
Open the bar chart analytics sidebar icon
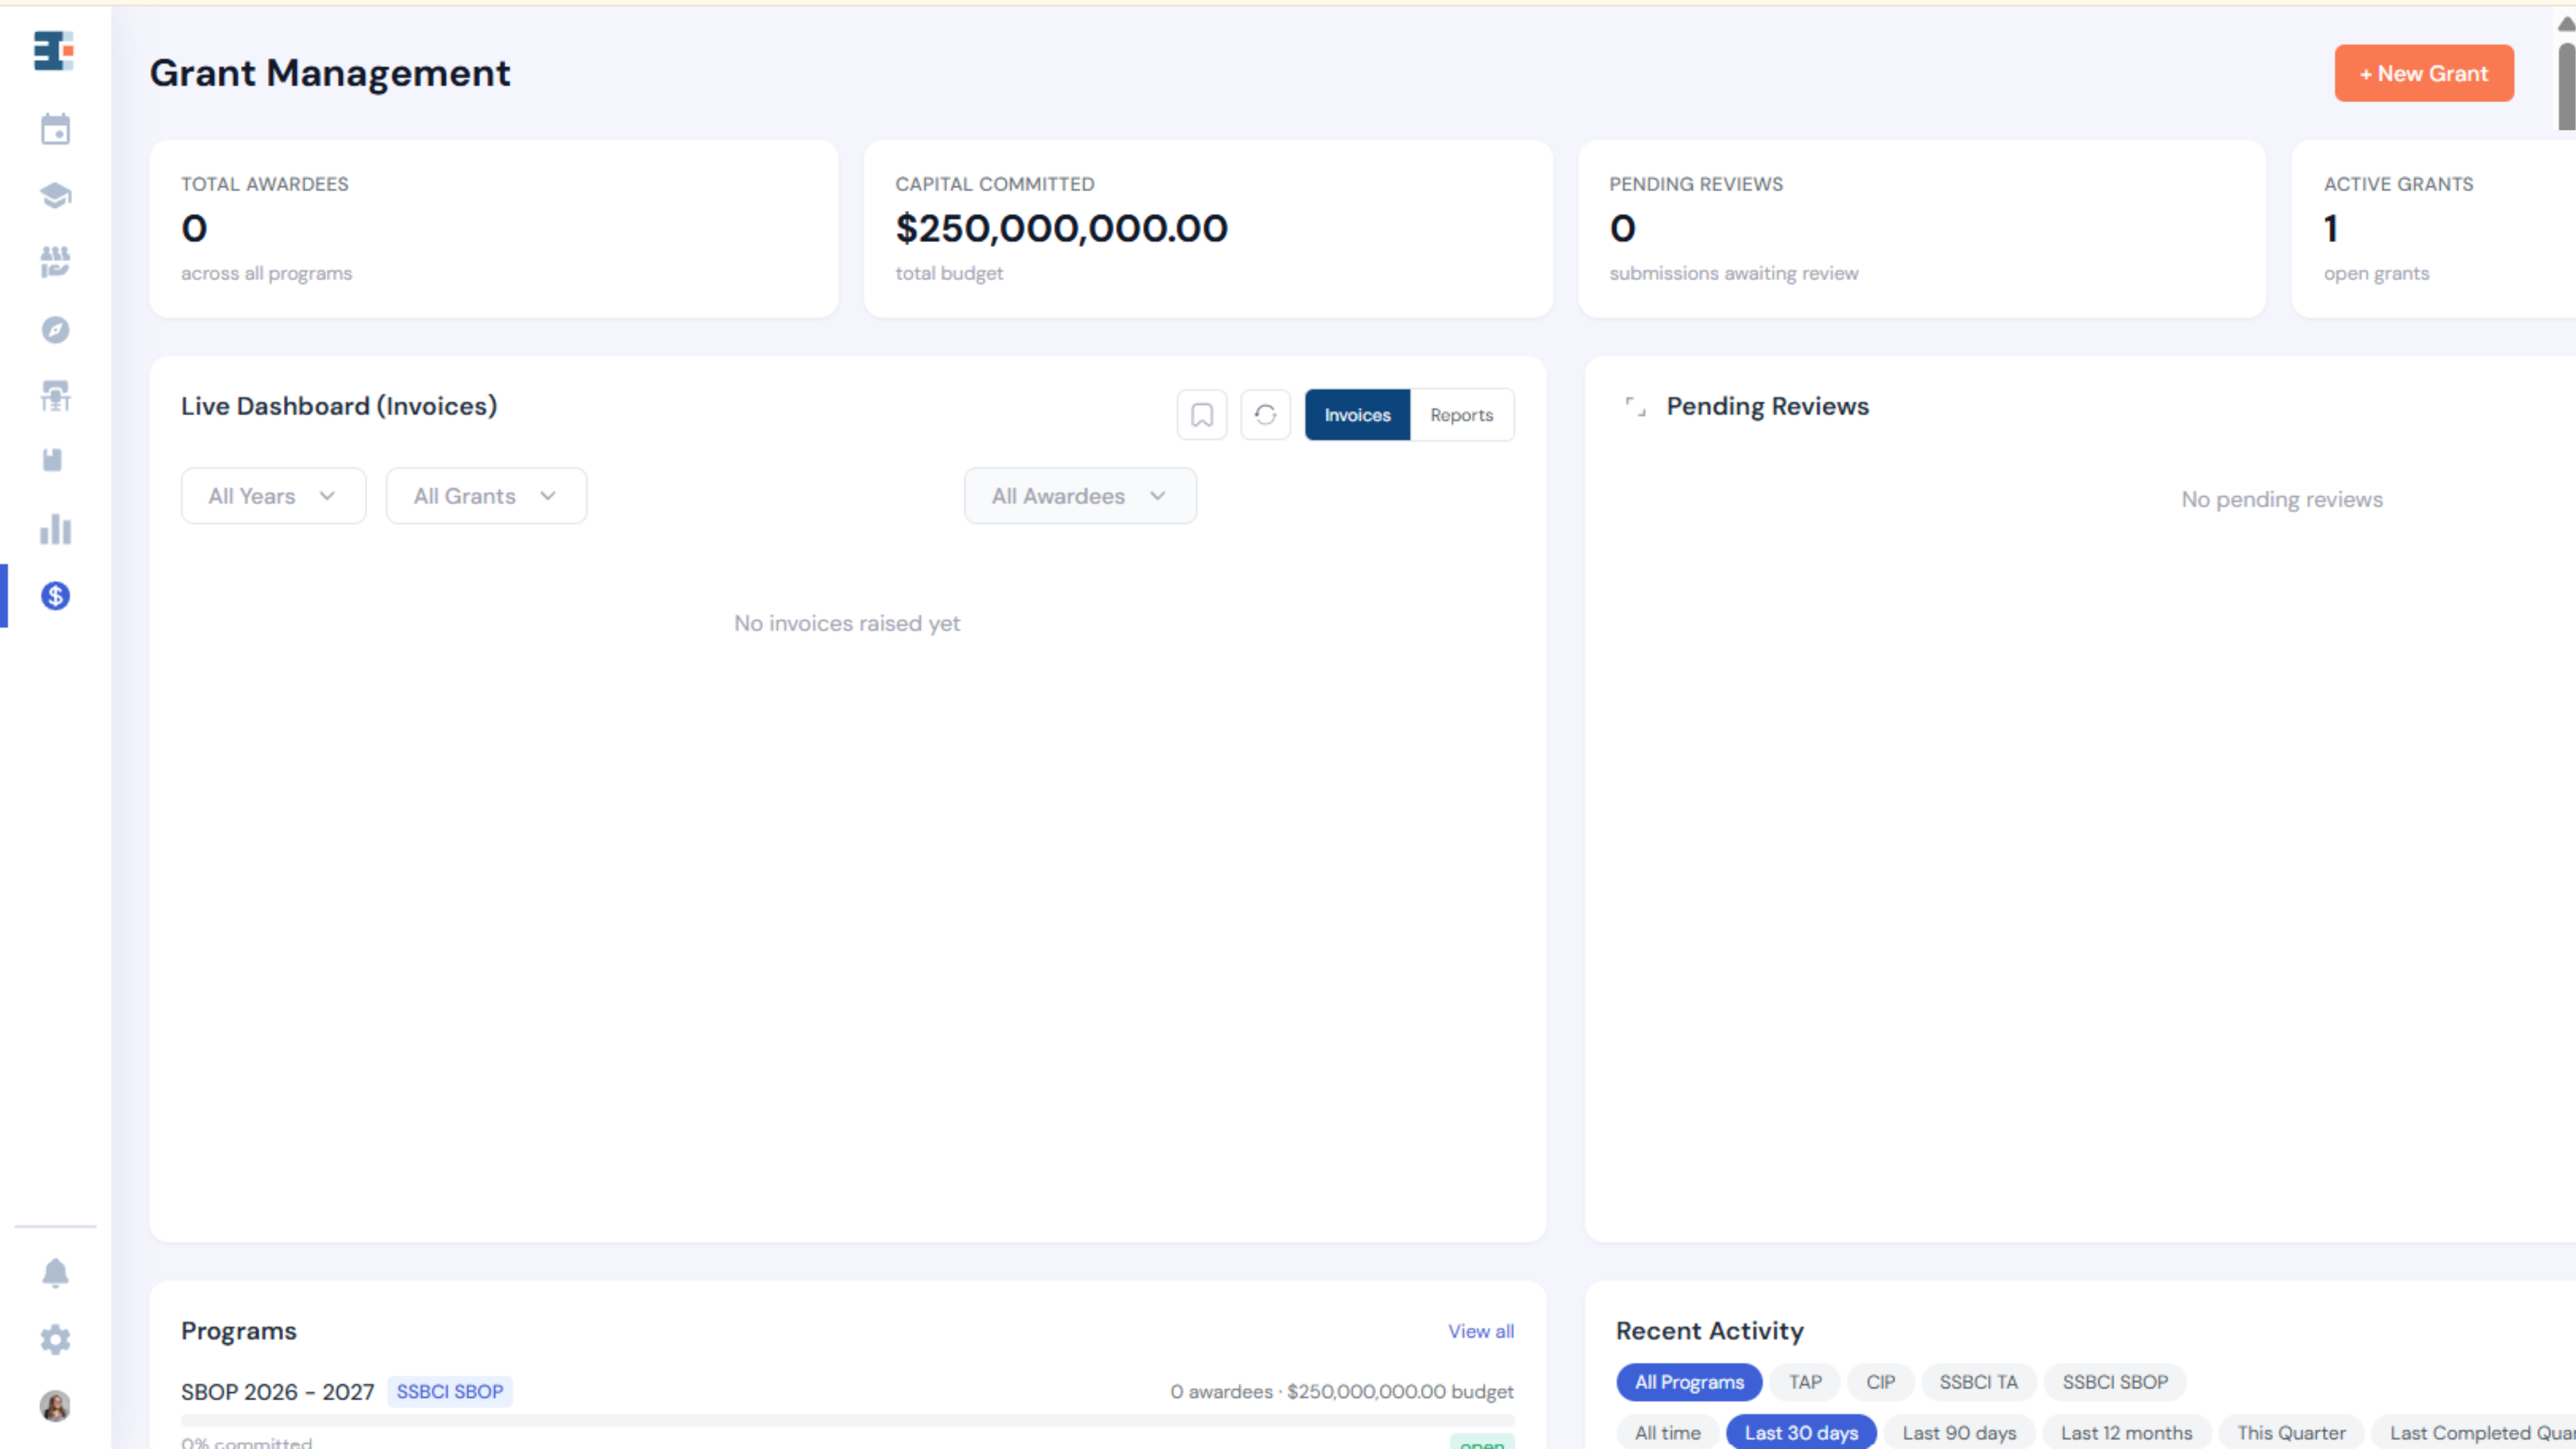point(55,529)
